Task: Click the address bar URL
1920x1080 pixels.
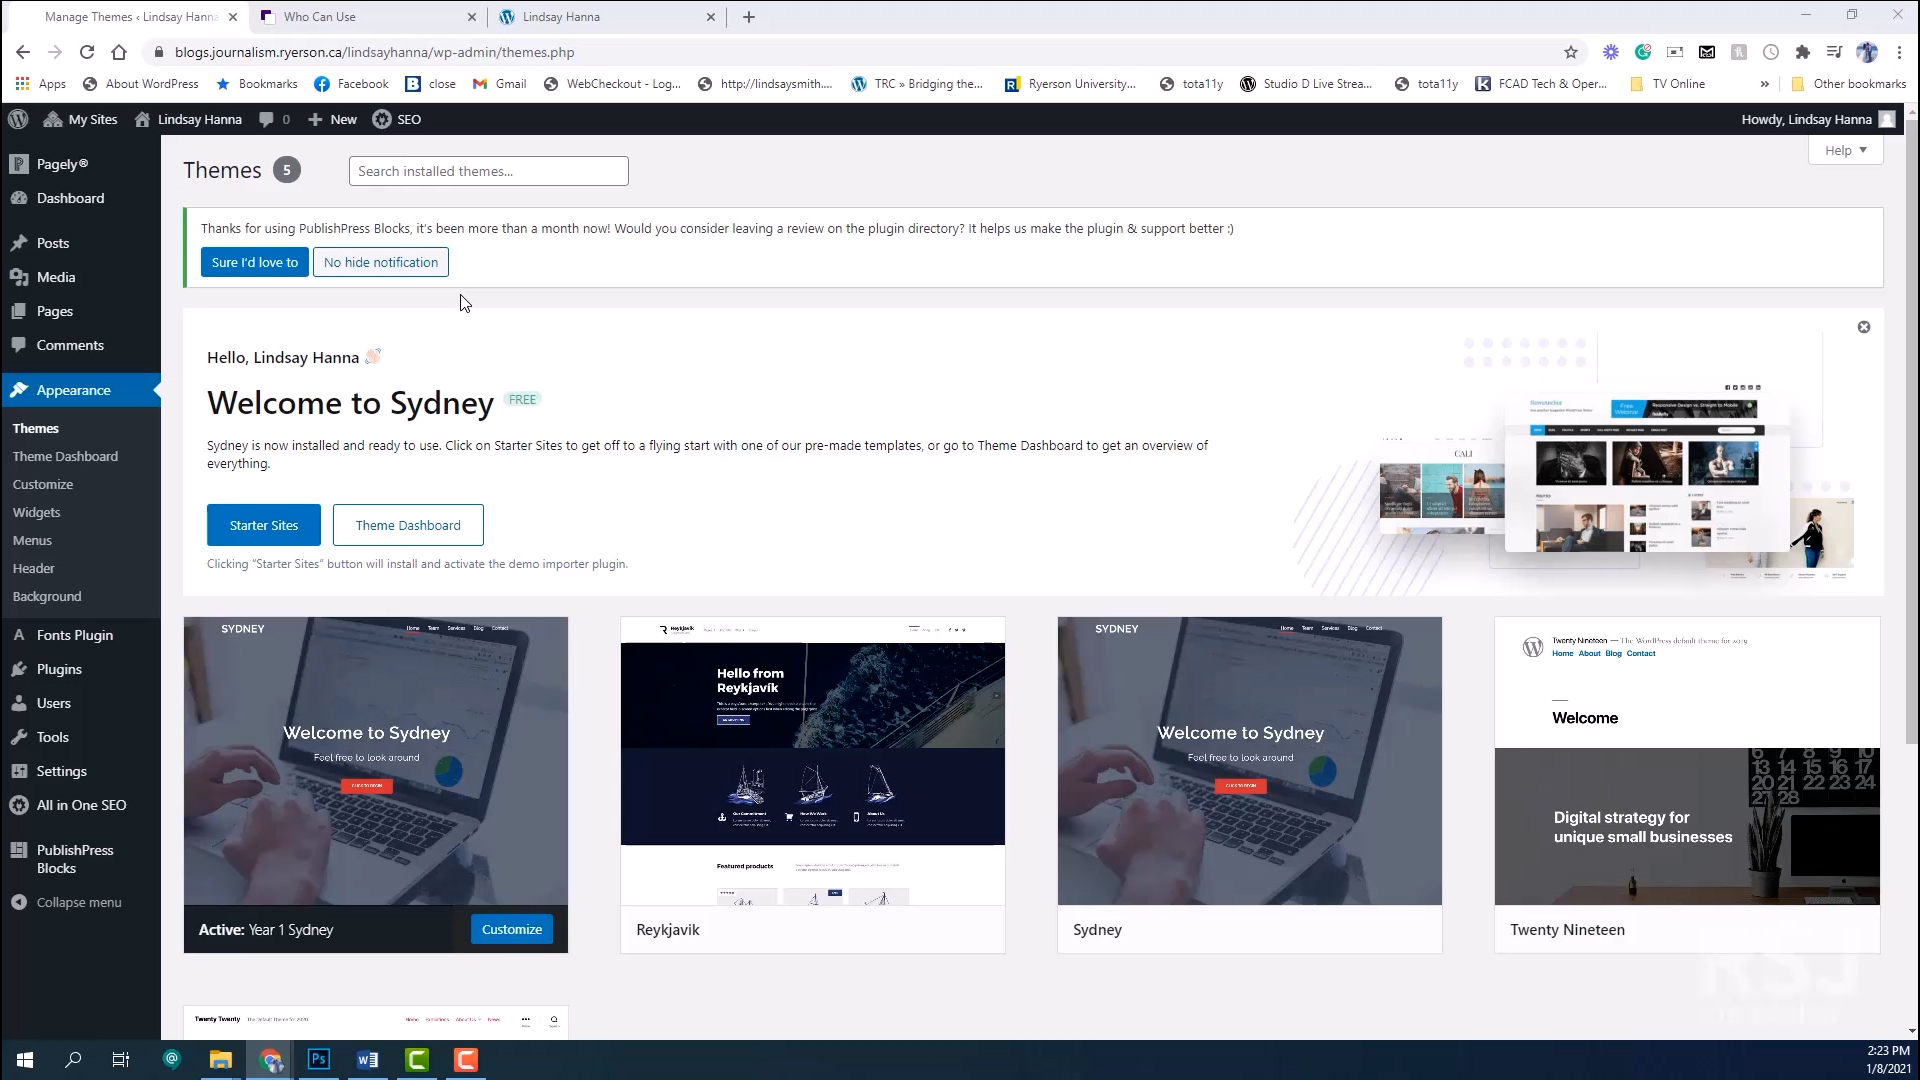Action: coord(374,52)
